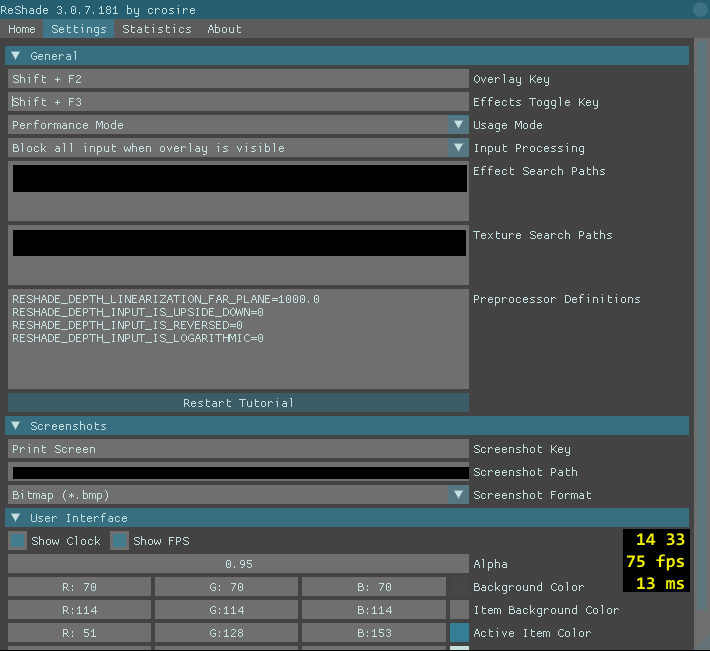Open the Statistics tab
Image resolution: width=710 pixels, height=651 pixels.
click(157, 29)
